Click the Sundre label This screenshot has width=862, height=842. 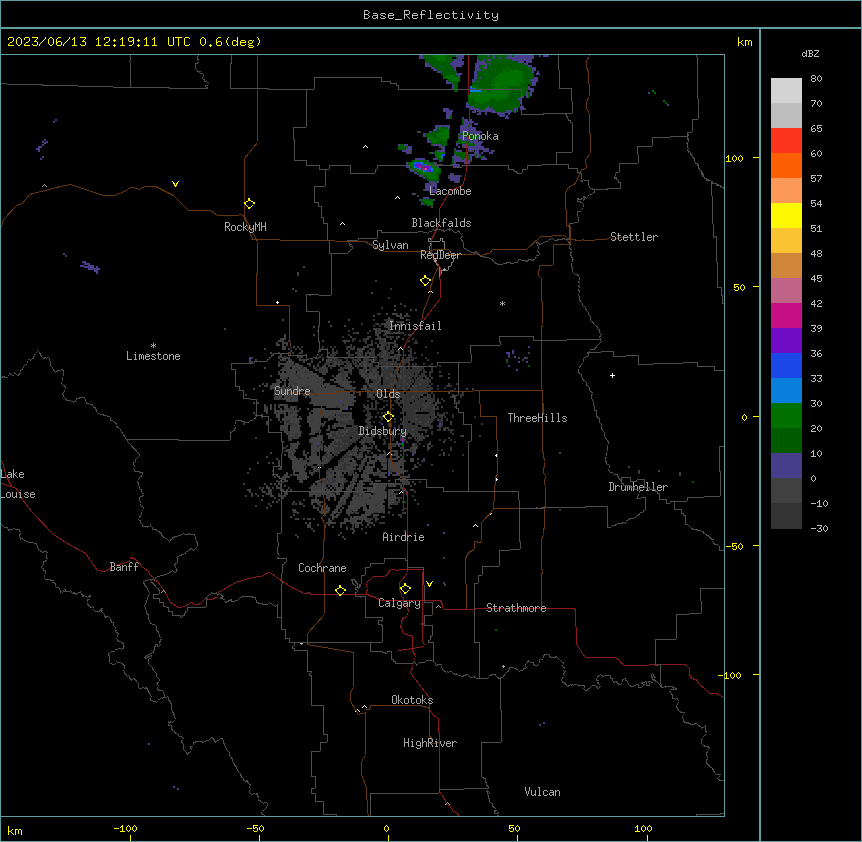click(x=292, y=391)
